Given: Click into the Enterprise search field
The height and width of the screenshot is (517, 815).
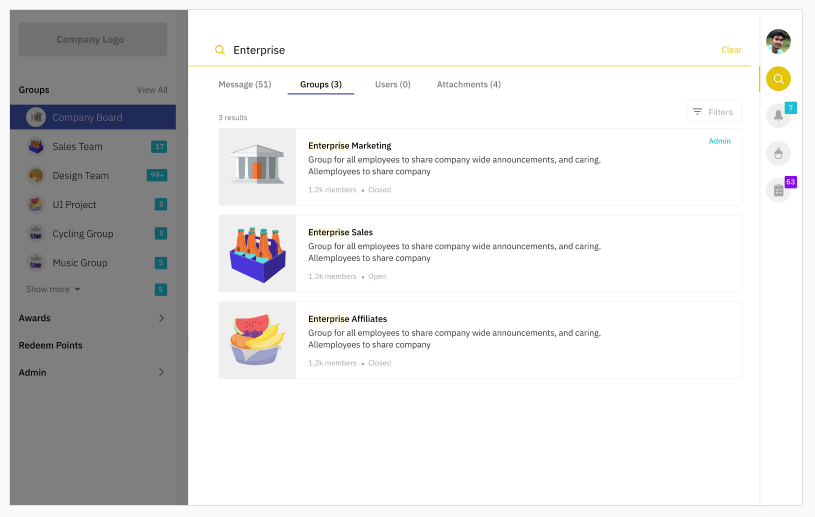Looking at the screenshot, I should click(x=468, y=50).
